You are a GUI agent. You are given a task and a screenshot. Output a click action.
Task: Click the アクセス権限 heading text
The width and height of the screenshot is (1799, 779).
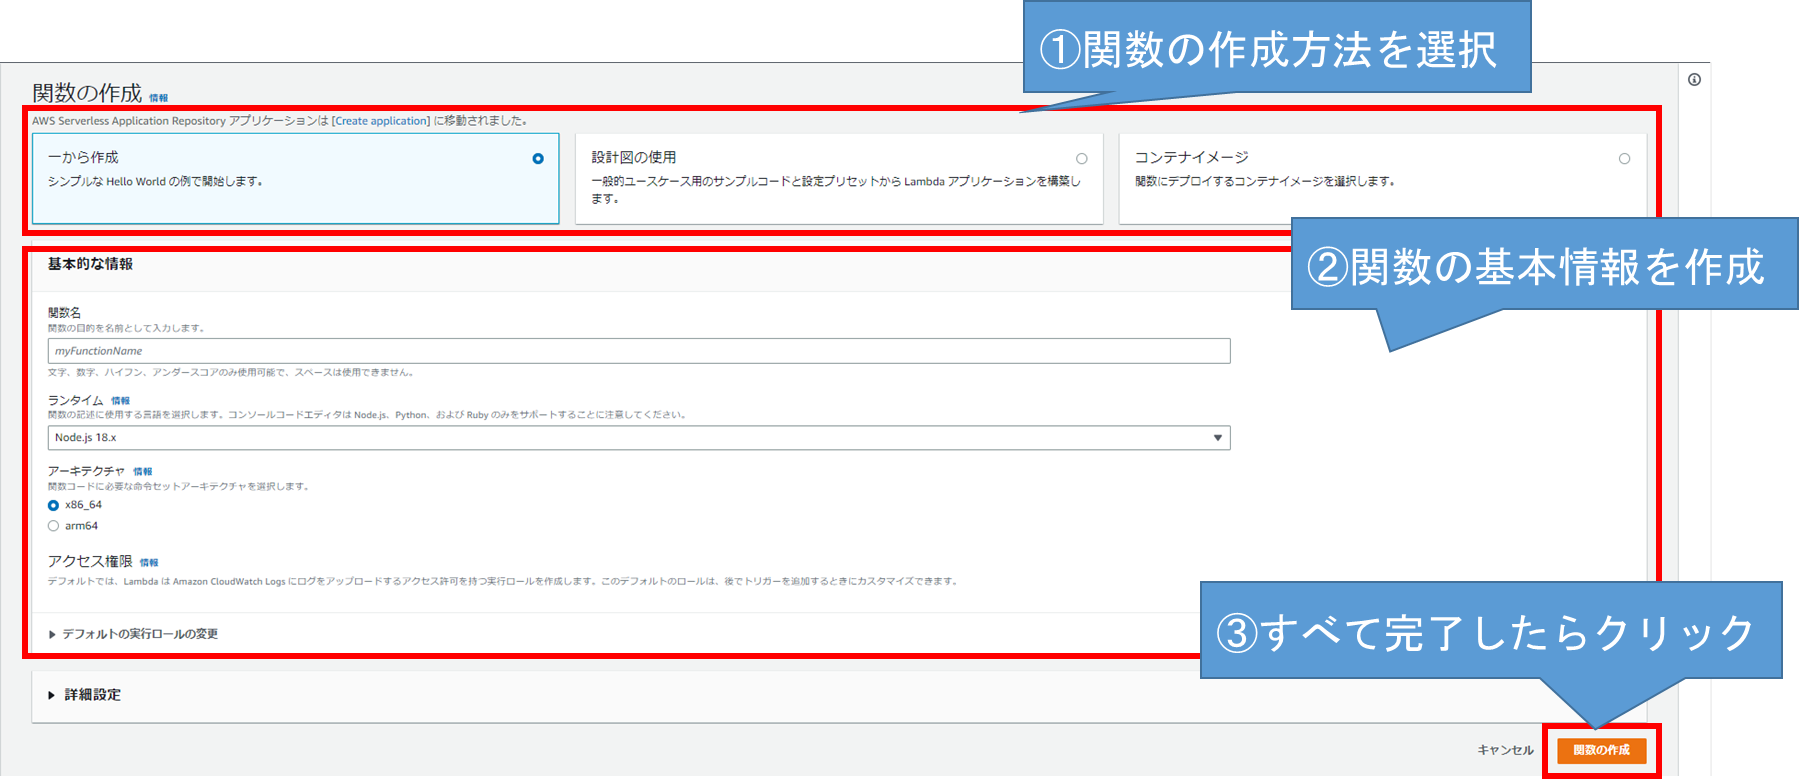tap(90, 562)
